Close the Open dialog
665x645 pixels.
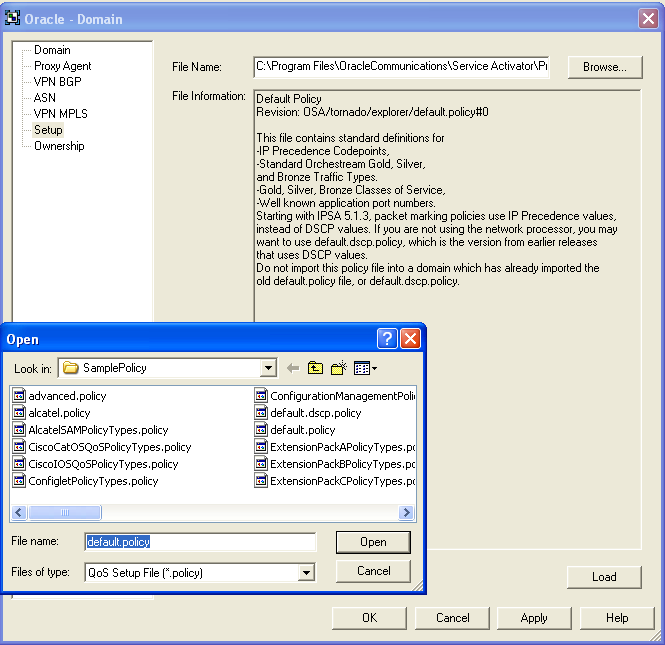click(x=410, y=338)
